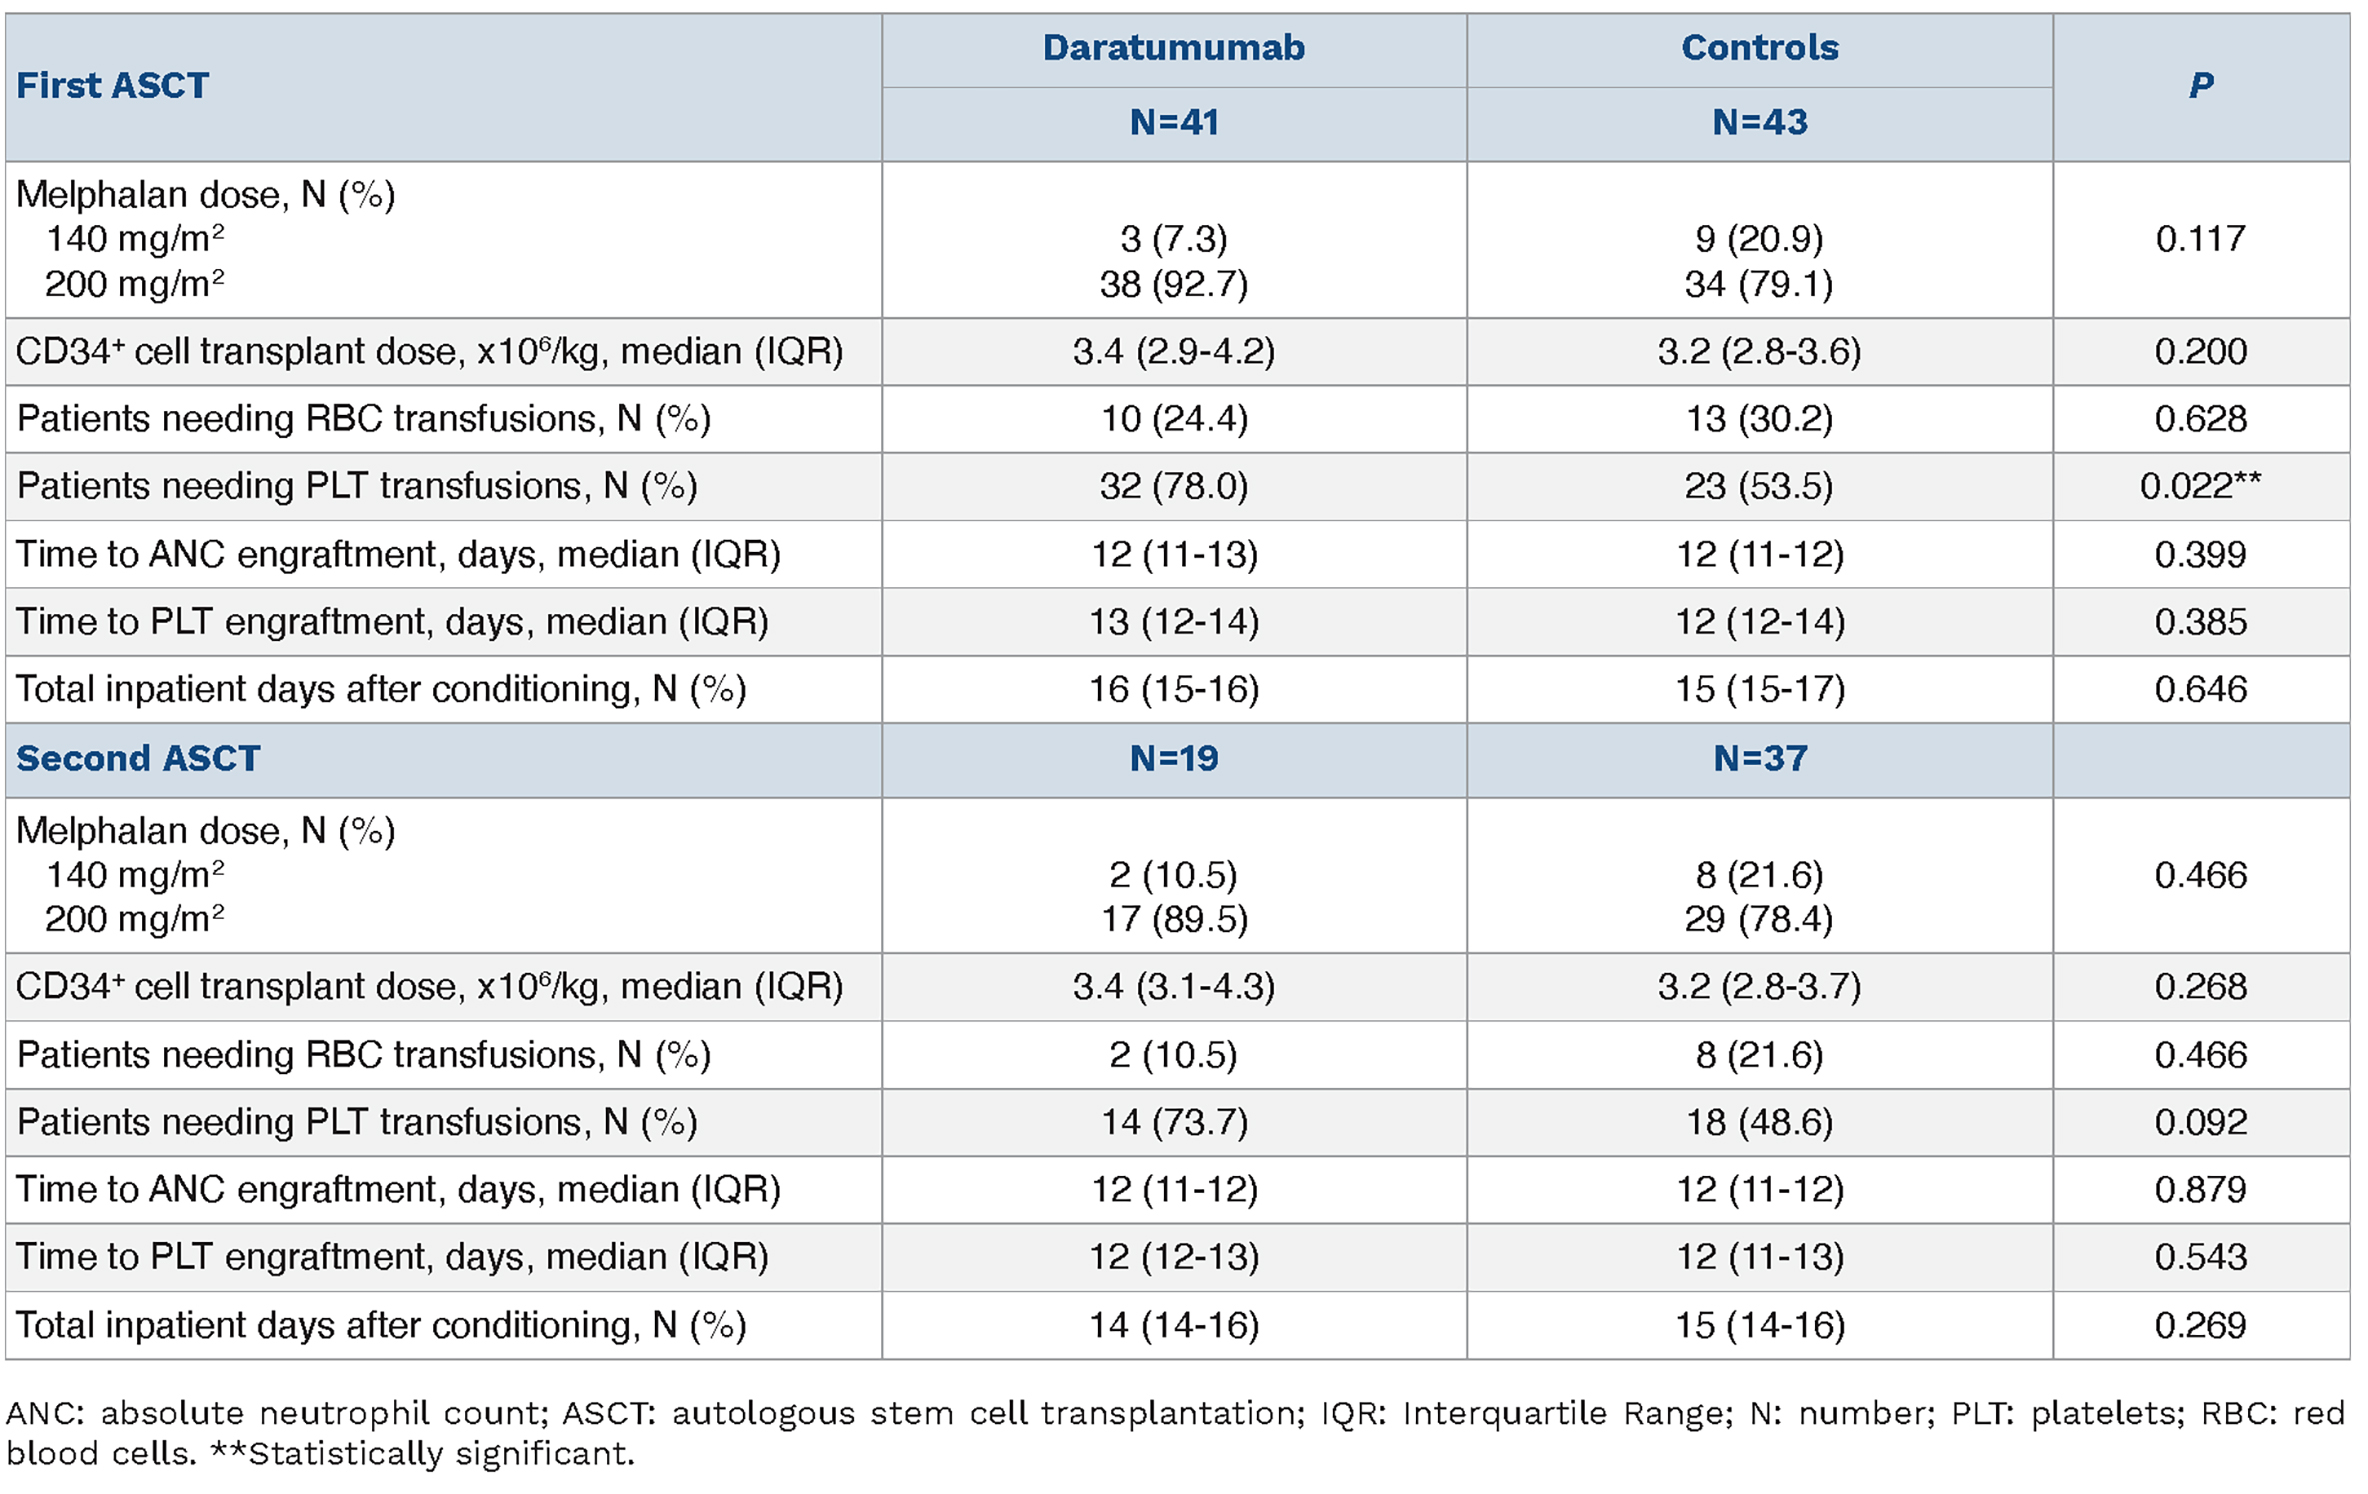This screenshot has height=1494, width=2368.
Task: Select the 14 (73.7) value
Action: [x=1173, y=1122]
